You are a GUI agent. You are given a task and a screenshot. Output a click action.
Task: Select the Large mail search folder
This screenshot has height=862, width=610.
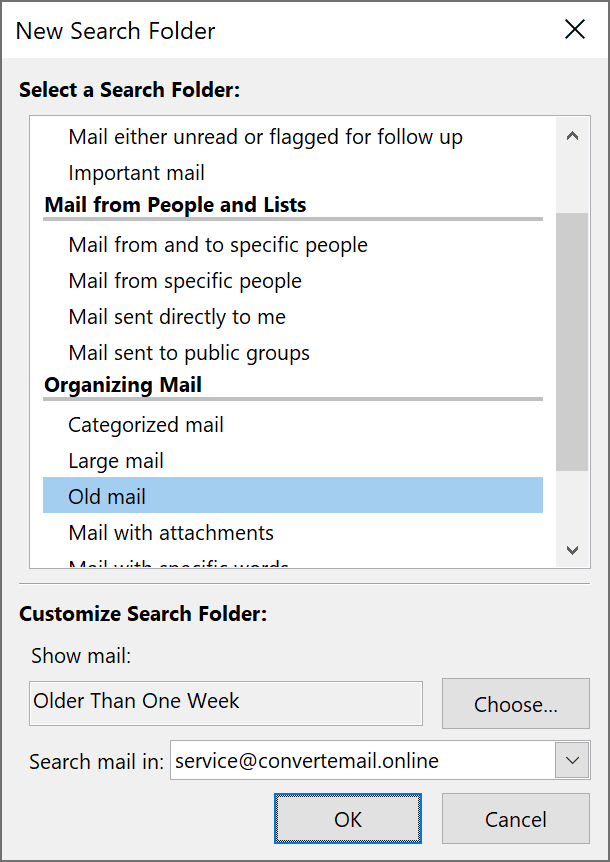116,461
